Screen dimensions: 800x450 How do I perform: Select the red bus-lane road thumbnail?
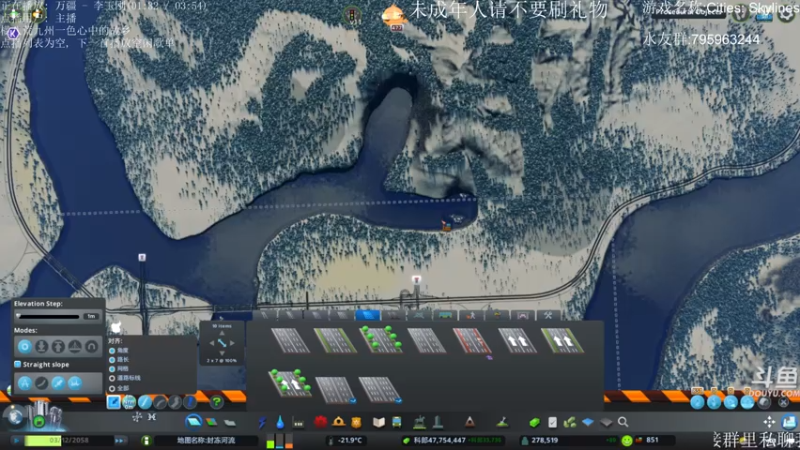pyautogui.click(x=472, y=340)
